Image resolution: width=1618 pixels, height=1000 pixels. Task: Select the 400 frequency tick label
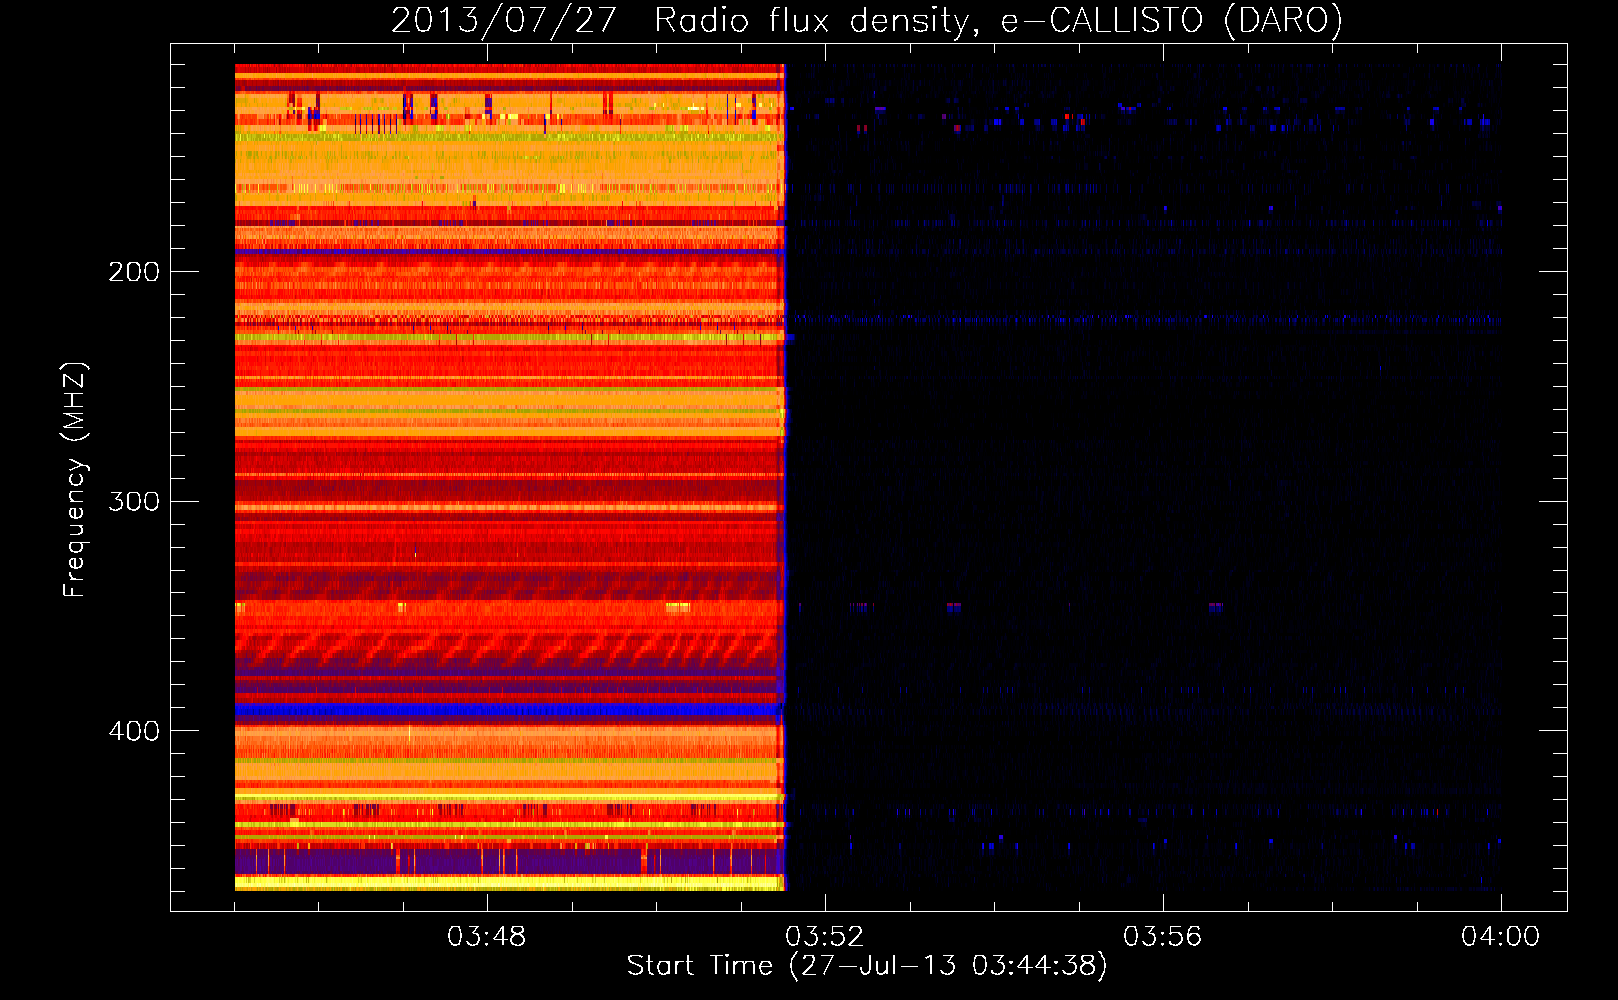134,731
